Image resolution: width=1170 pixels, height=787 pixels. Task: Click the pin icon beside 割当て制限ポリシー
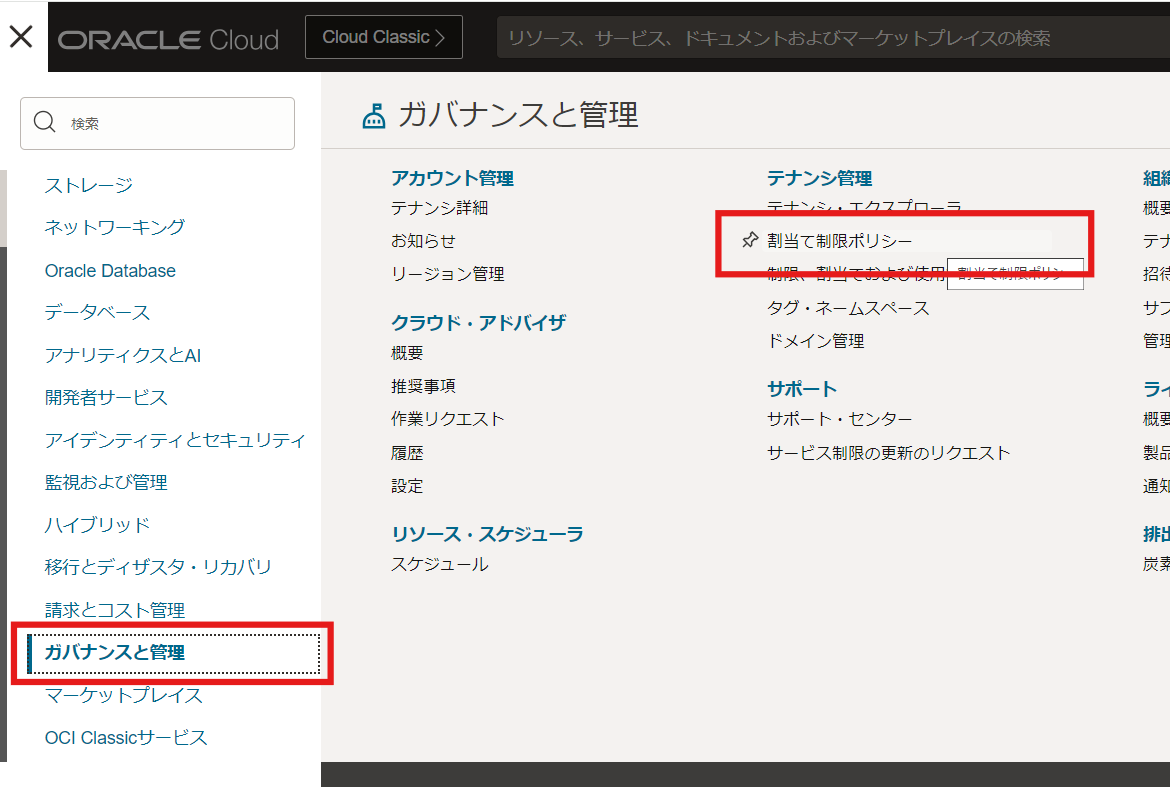click(x=749, y=241)
